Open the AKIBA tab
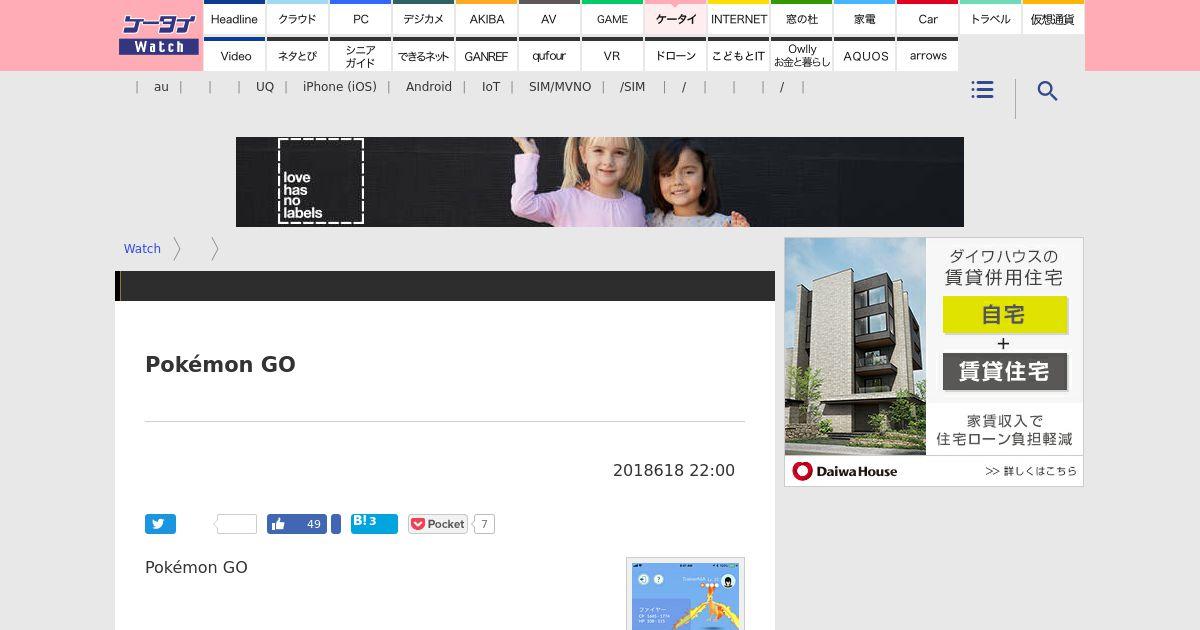The width and height of the screenshot is (1200, 630). pos(486,18)
